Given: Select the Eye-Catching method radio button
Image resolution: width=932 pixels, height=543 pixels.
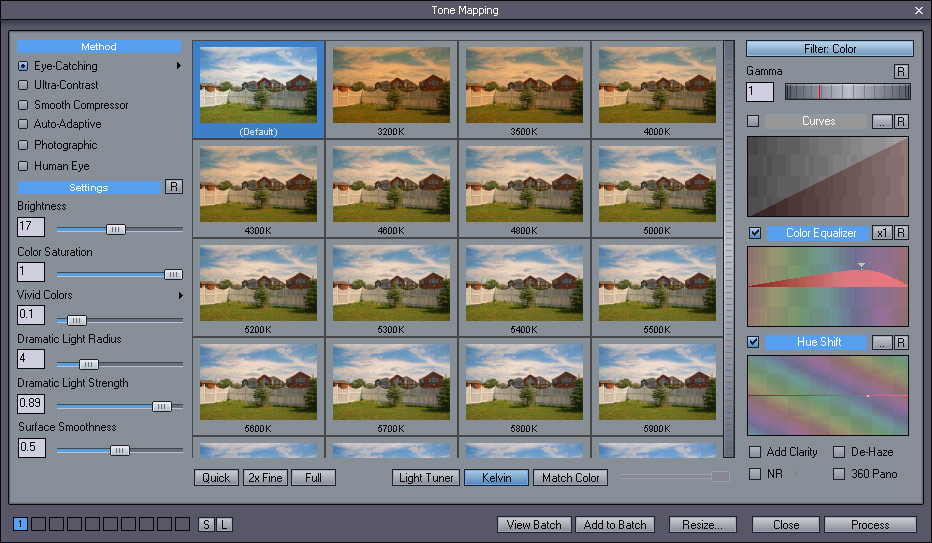Looking at the screenshot, I should coord(23,66).
